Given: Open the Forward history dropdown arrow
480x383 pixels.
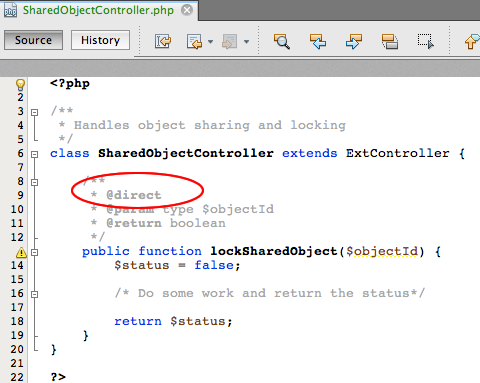Looking at the screenshot, I should point(246,42).
